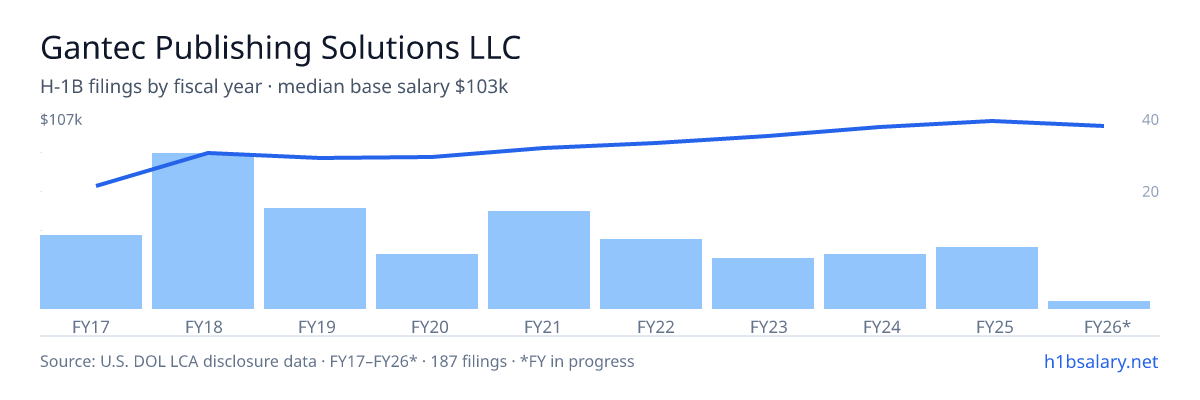The width and height of the screenshot is (1200, 400).
Task: Click the 40 filings axis label
Action: click(1150, 120)
